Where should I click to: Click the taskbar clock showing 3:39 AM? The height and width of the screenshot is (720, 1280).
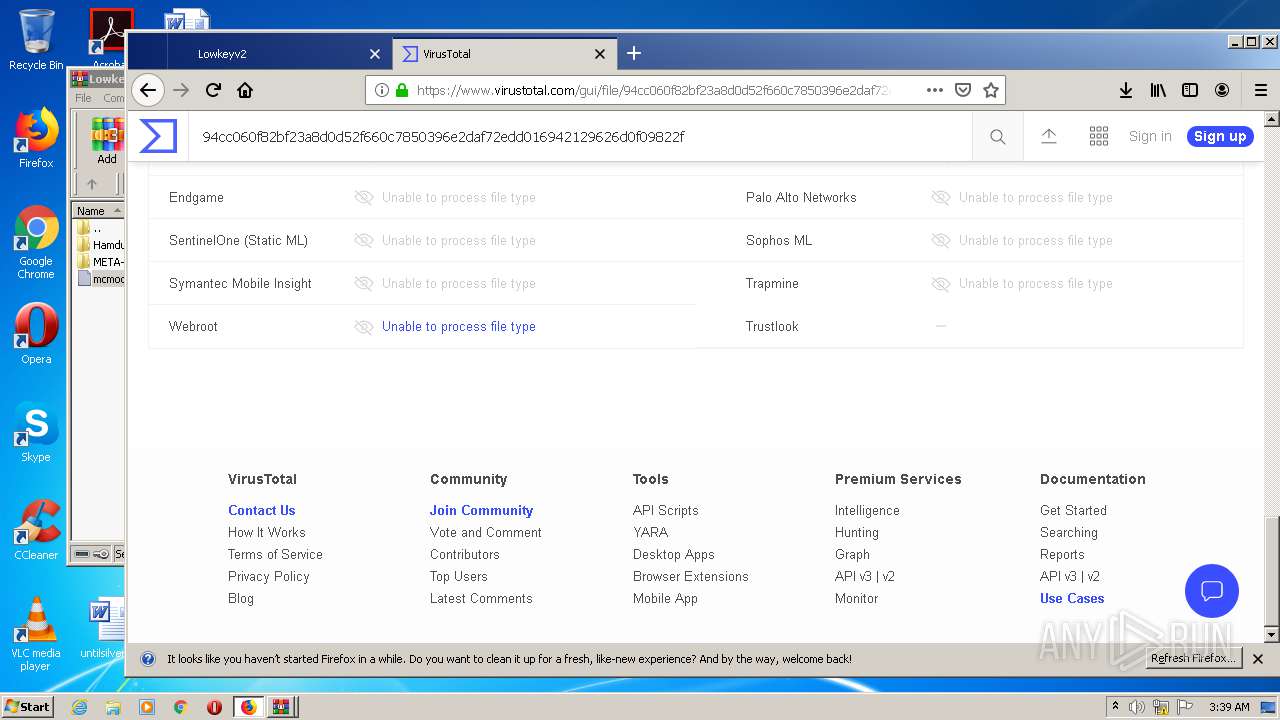[x=1229, y=707]
